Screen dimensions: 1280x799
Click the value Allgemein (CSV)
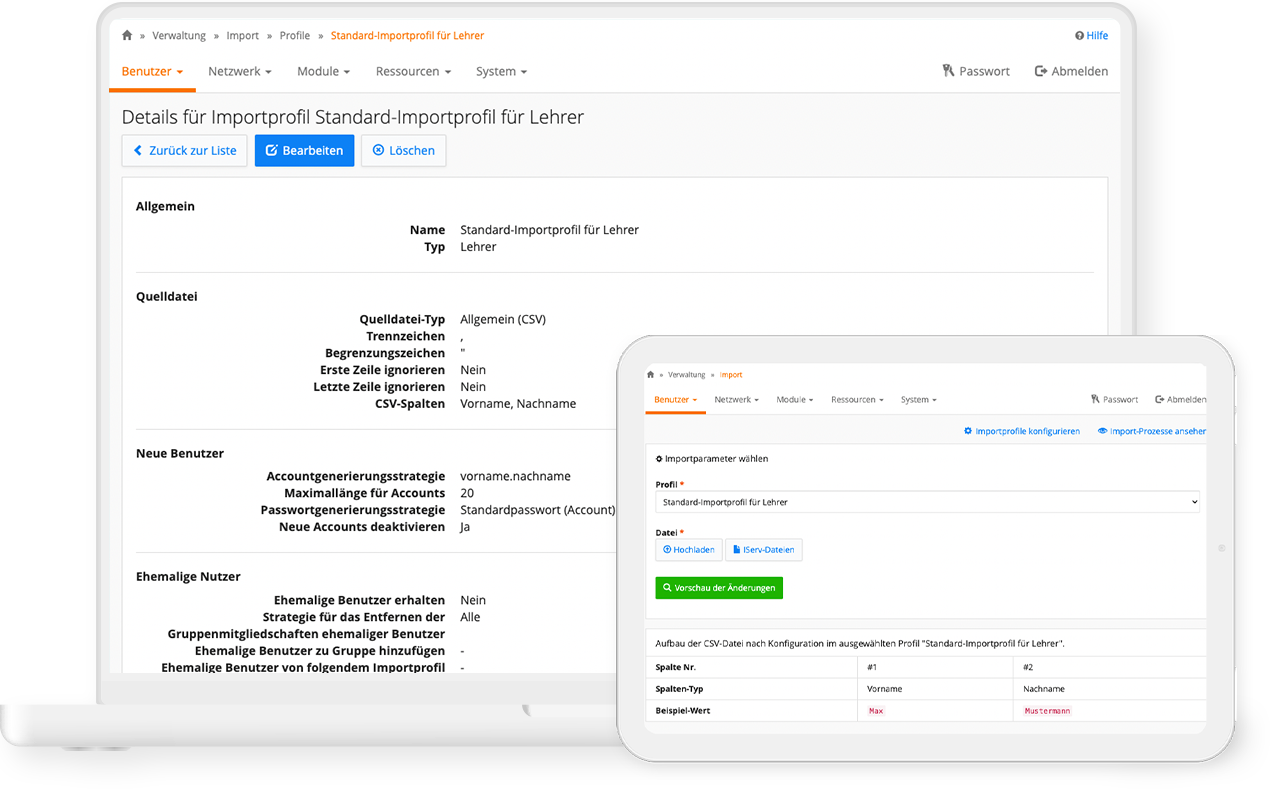pyautogui.click(x=503, y=319)
